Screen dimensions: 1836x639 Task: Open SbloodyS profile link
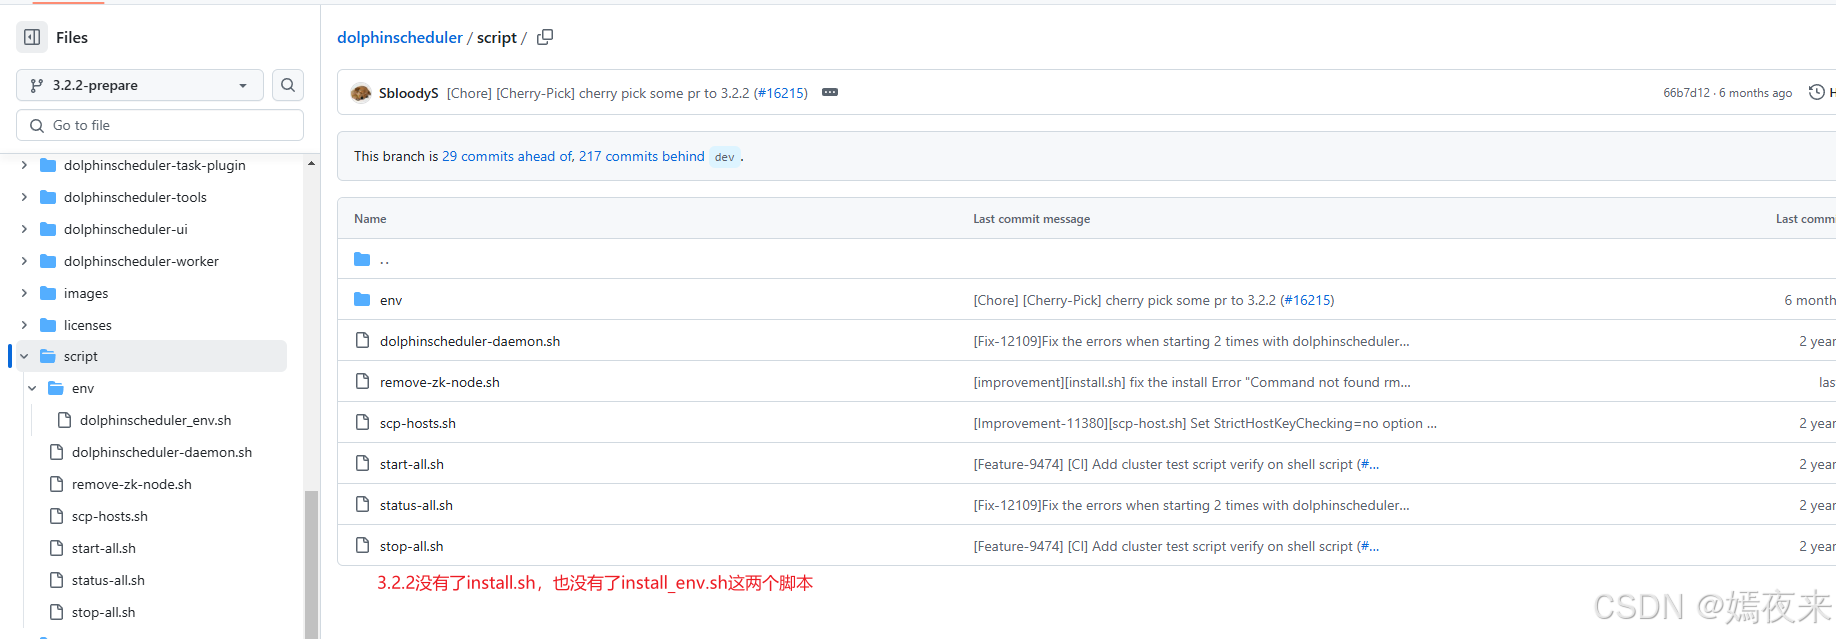pyautogui.click(x=408, y=93)
